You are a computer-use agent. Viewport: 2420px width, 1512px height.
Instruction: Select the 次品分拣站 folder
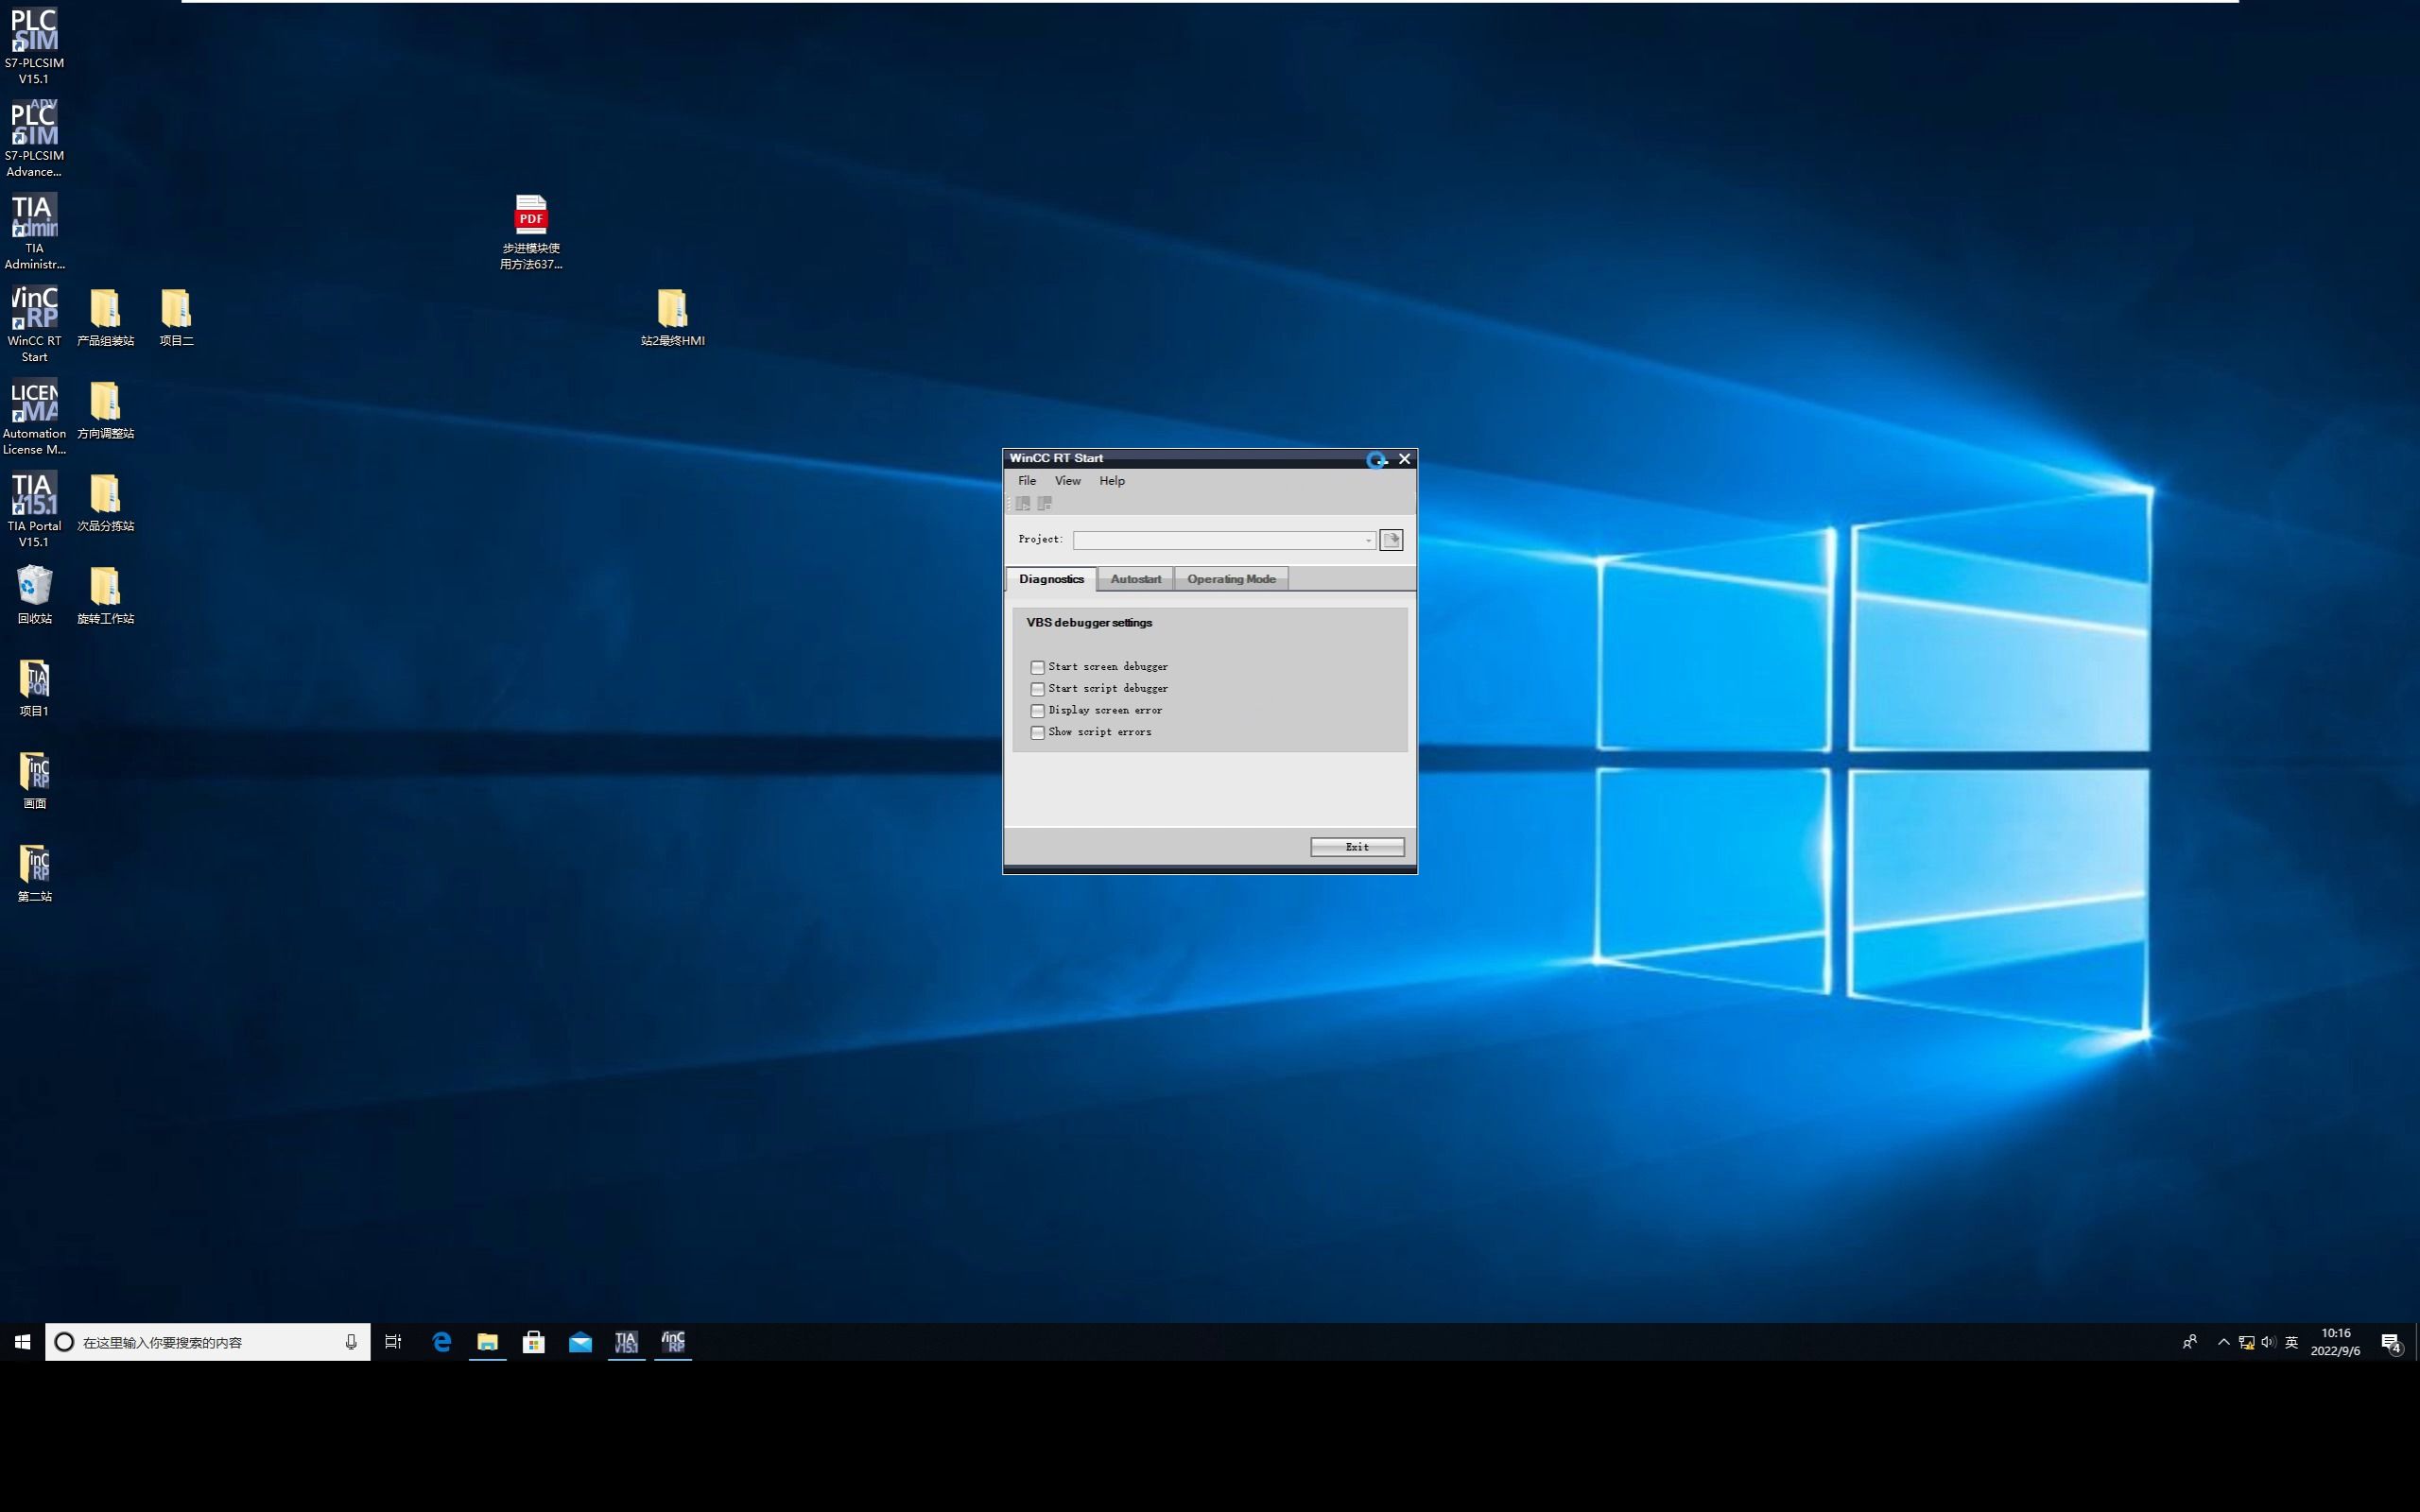click(105, 503)
